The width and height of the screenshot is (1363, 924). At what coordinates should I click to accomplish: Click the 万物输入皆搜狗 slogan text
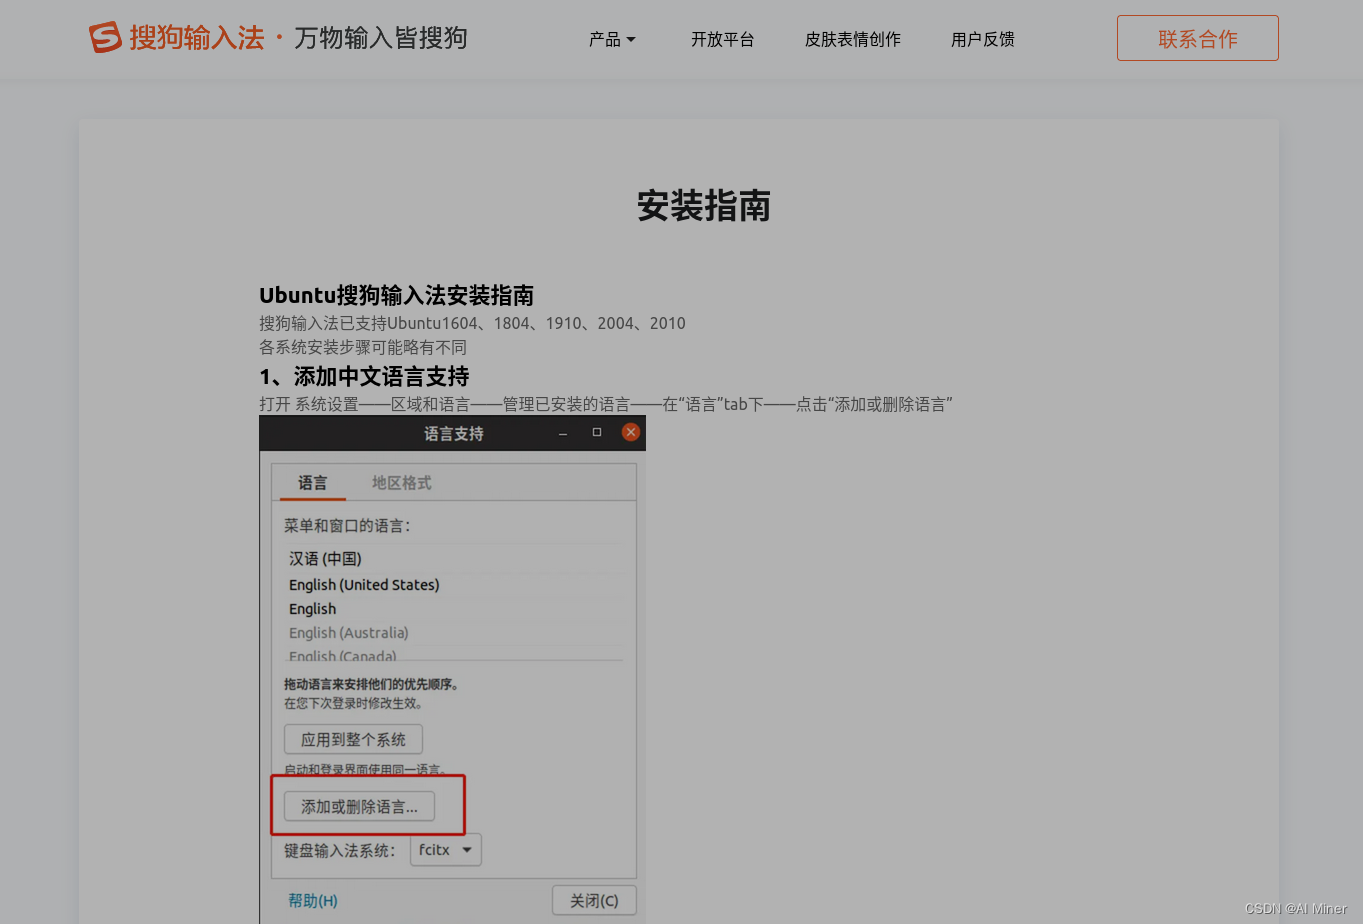point(381,38)
